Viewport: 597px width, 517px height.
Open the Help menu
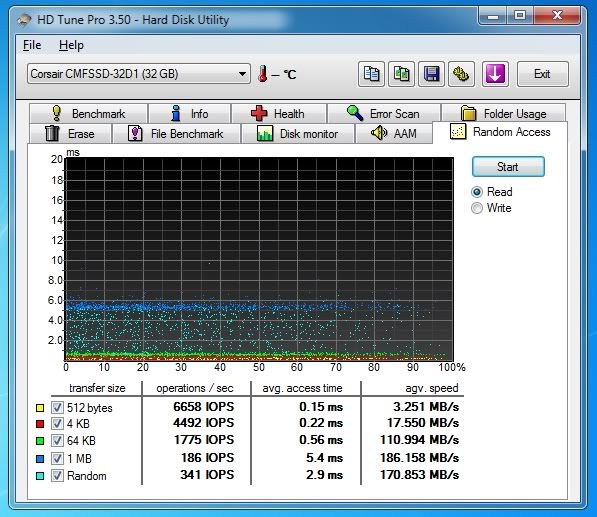pos(71,45)
